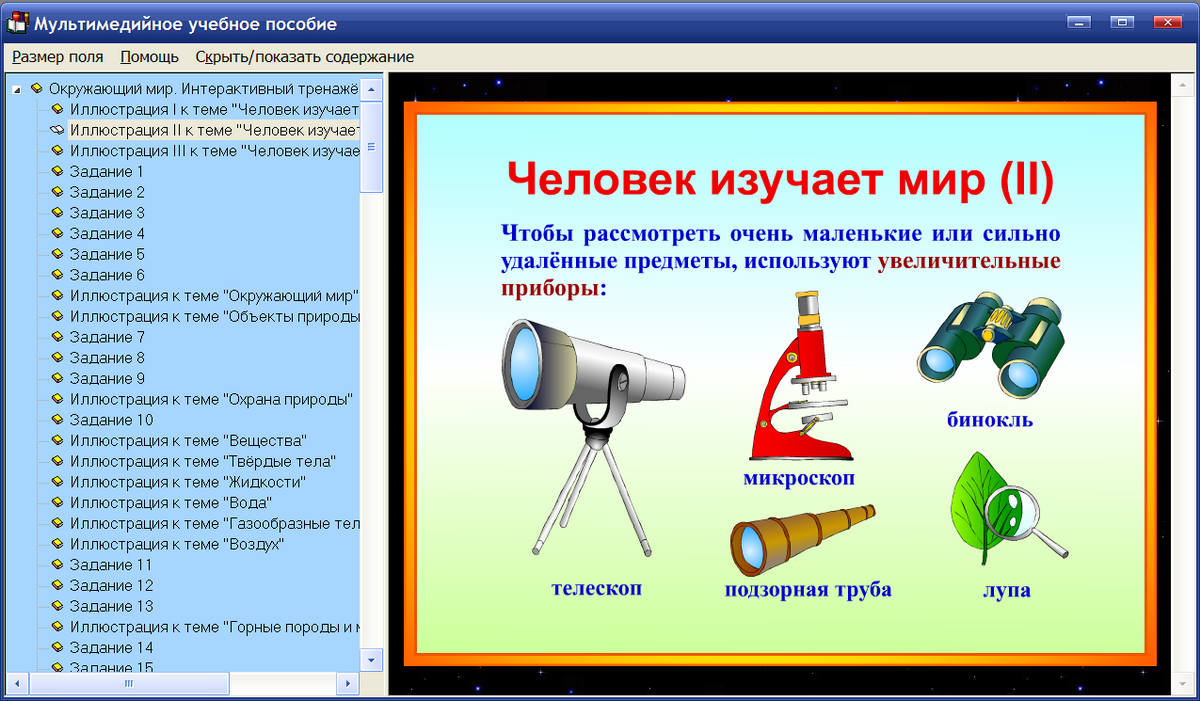Click the book icon next to "Задание 1"
Screen dimensions: 1200x701
point(58,171)
